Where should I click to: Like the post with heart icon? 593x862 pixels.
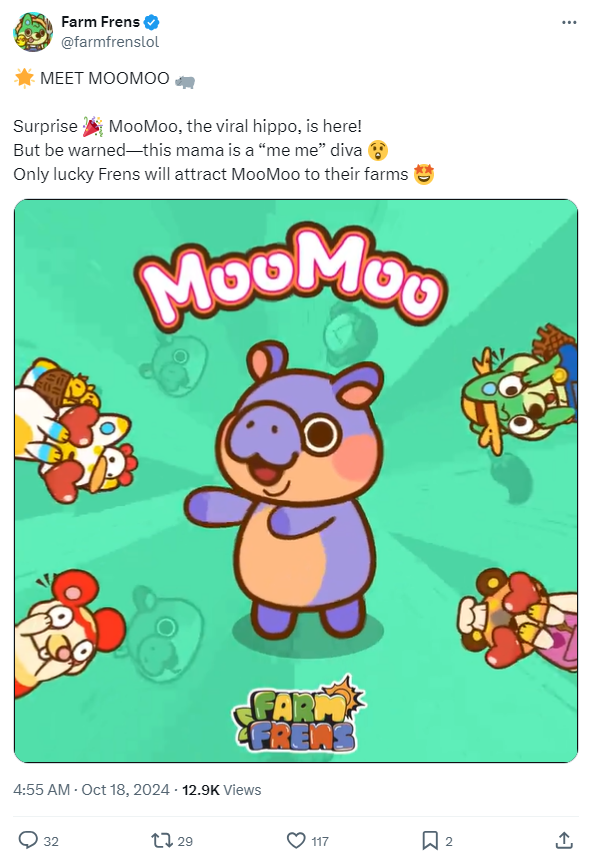296,841
